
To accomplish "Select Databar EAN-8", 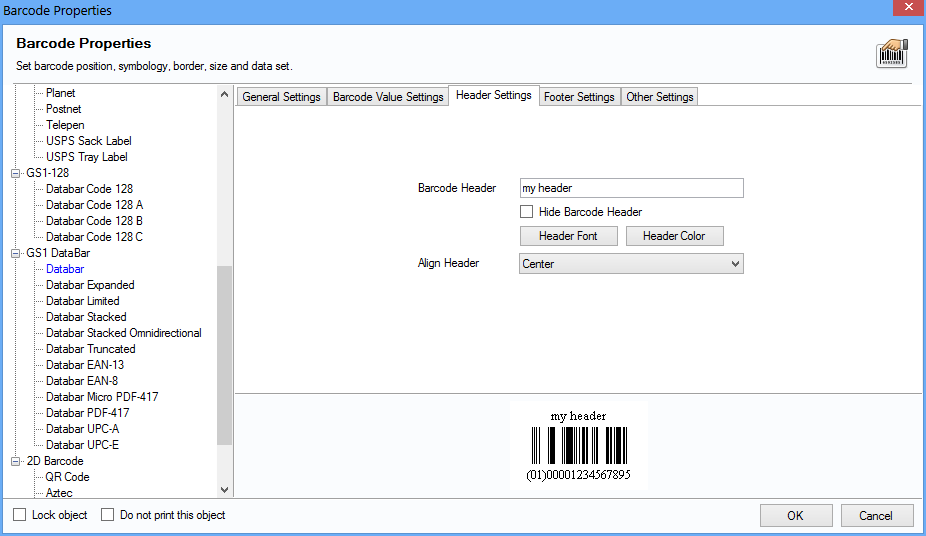I will point(81,380).
